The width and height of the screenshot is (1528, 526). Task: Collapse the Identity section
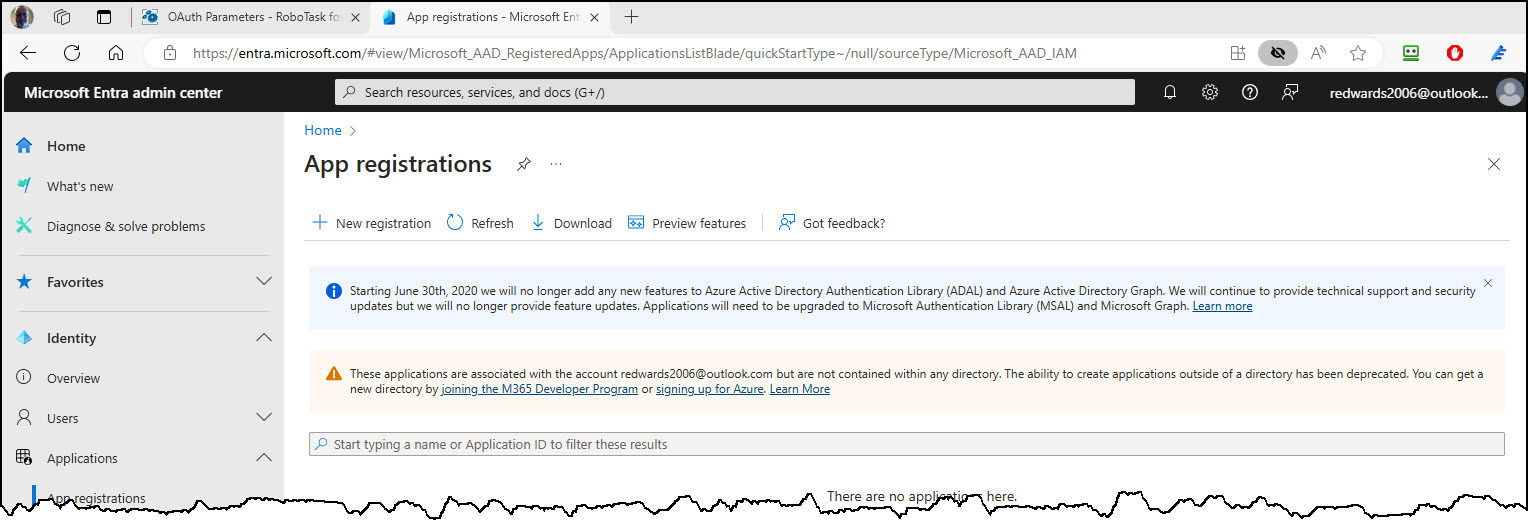coord(264,338)
